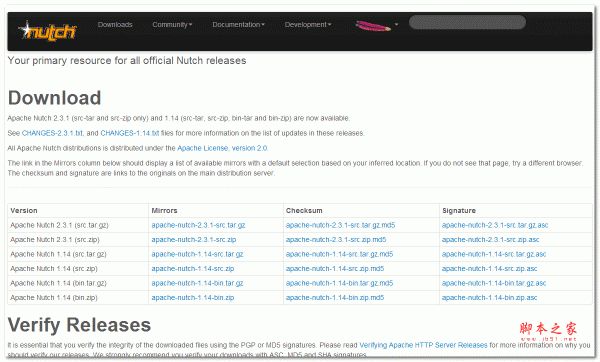Open Verifying Apache HTTP Server Releases link
Viewport: 600px width, 362px height.
click(424, 345)
